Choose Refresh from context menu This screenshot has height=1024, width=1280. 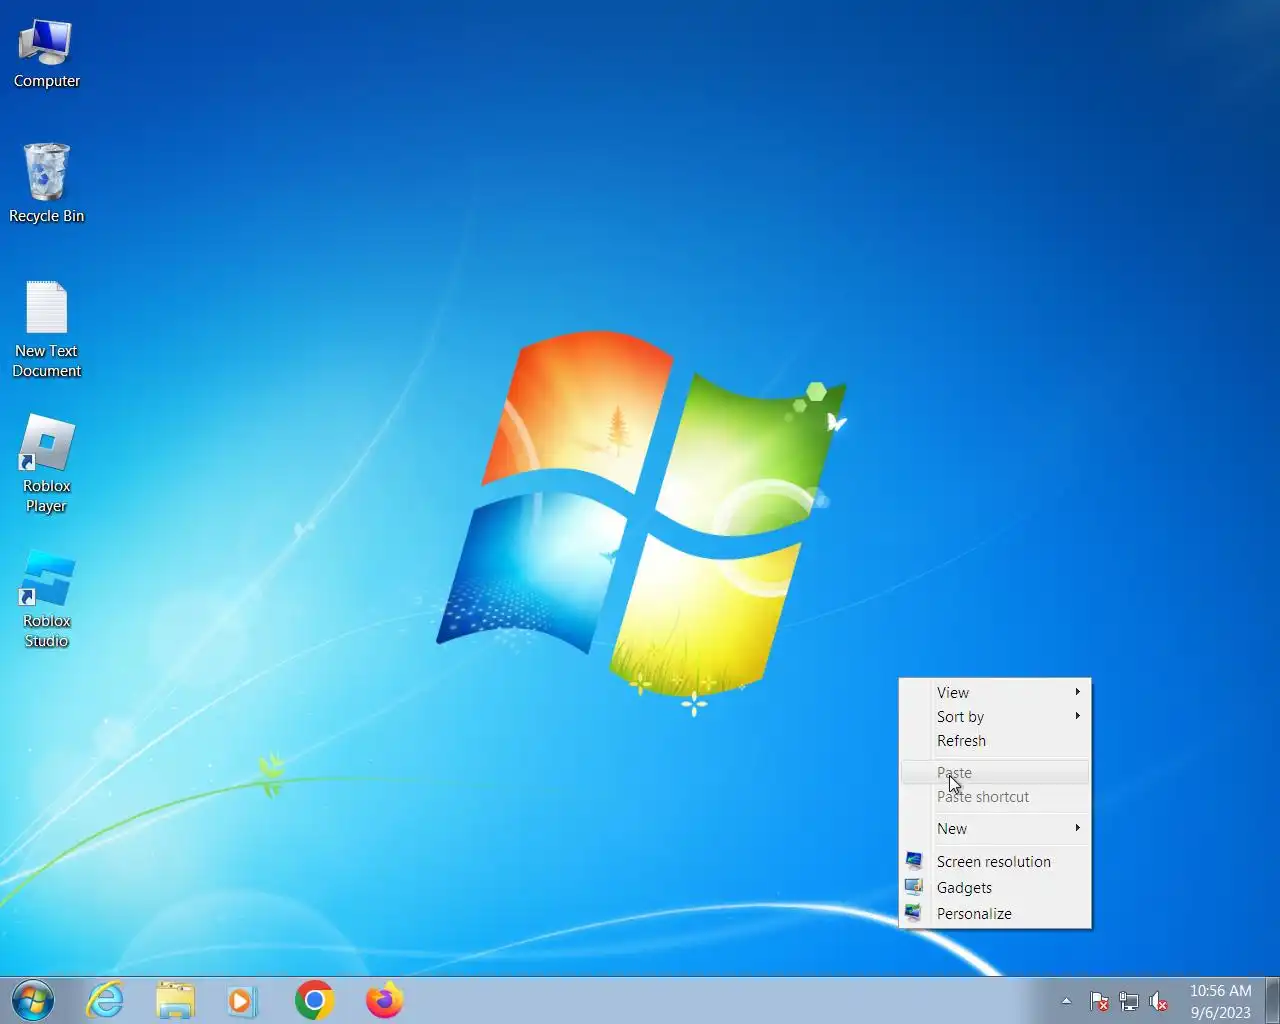(995, 741)
